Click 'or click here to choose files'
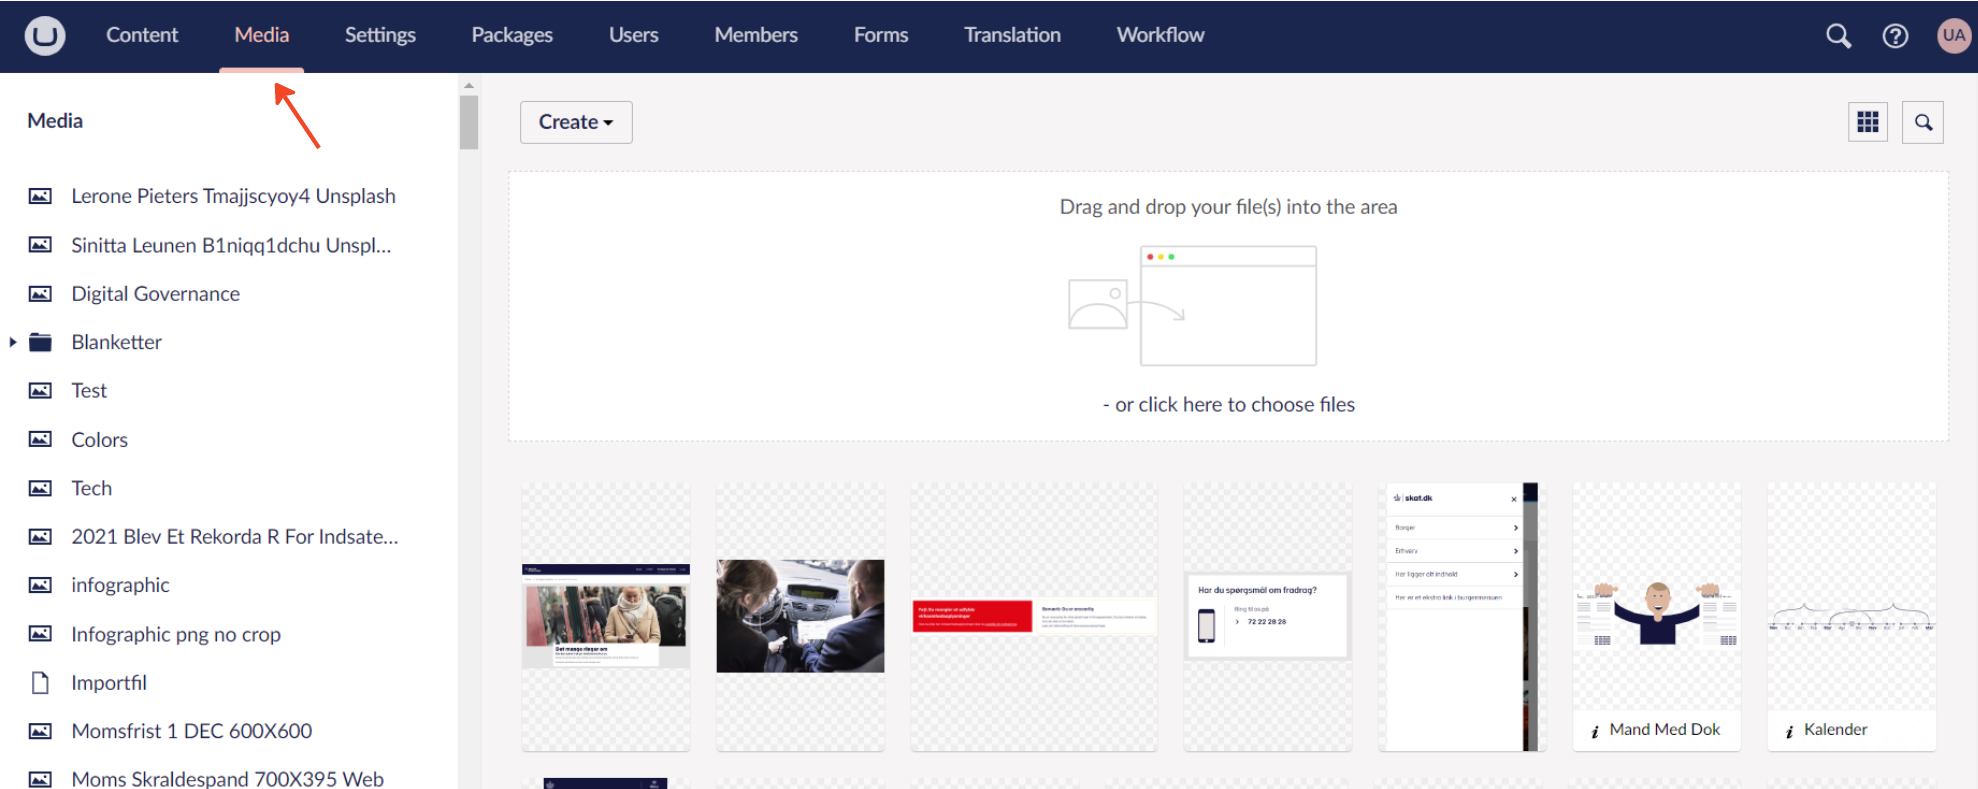 click(1228, 405)
